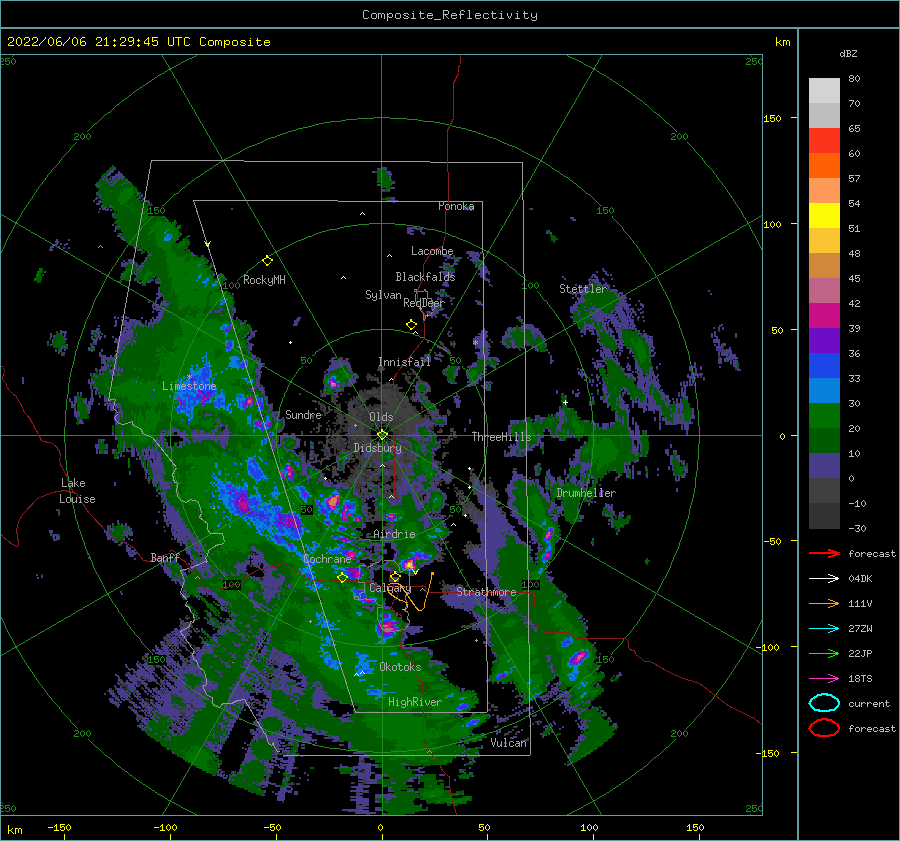Click the Didsbury map label
The width and height of the screenshot is (900, 841).
click(x=378, y=448)
